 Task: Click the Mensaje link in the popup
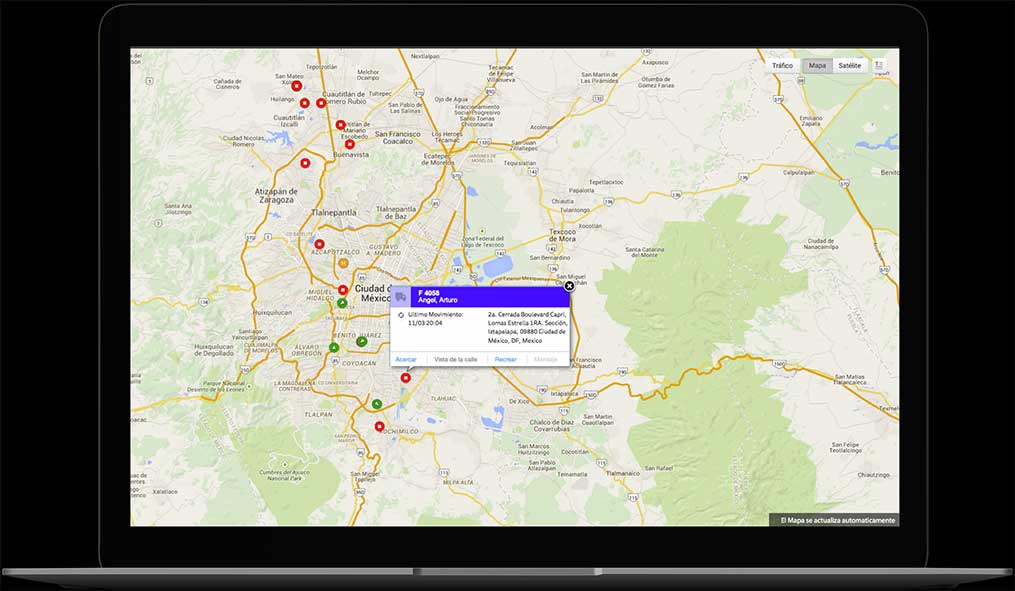coord(546,359)
